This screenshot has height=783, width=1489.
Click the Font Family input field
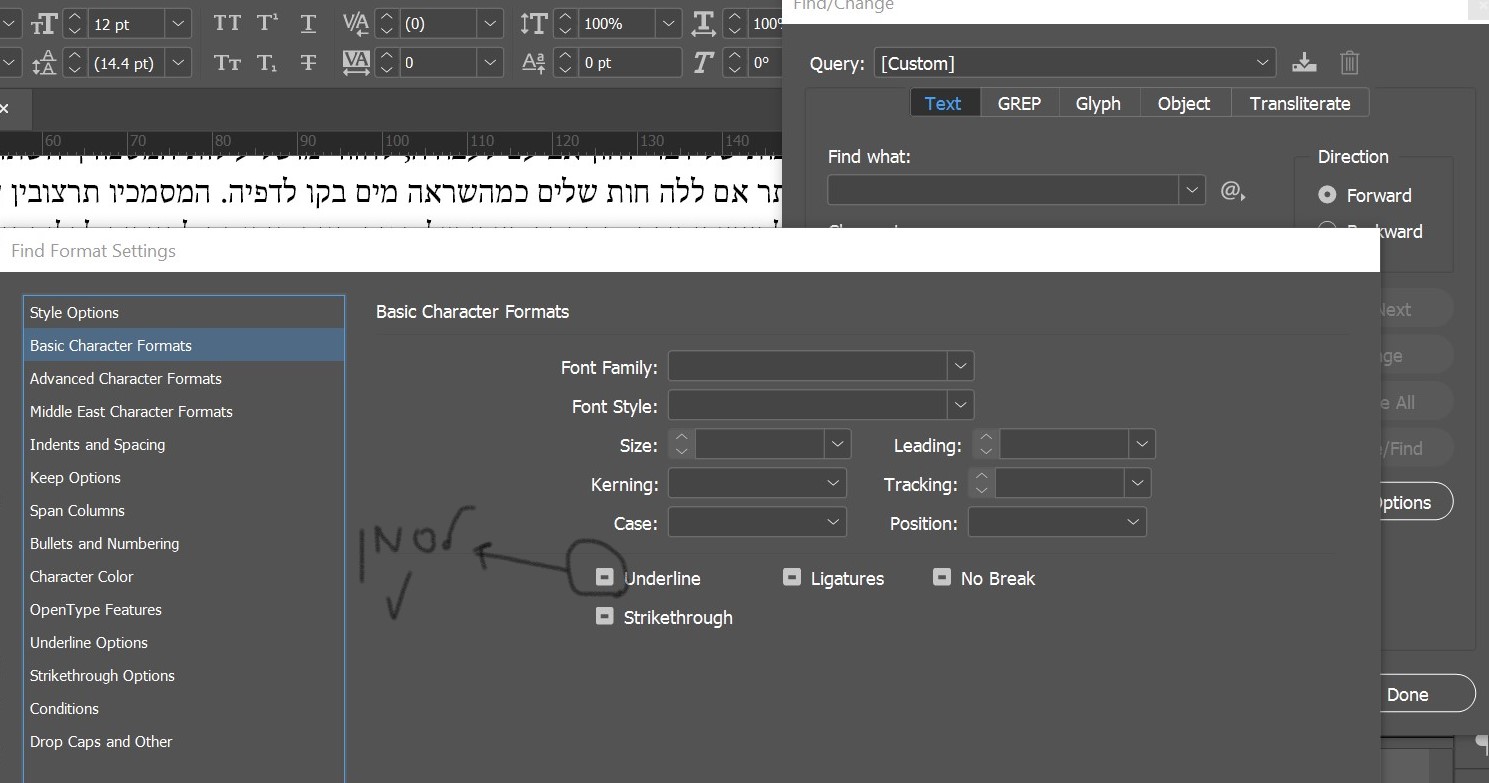pyautogui.click(x=808, y=366)
